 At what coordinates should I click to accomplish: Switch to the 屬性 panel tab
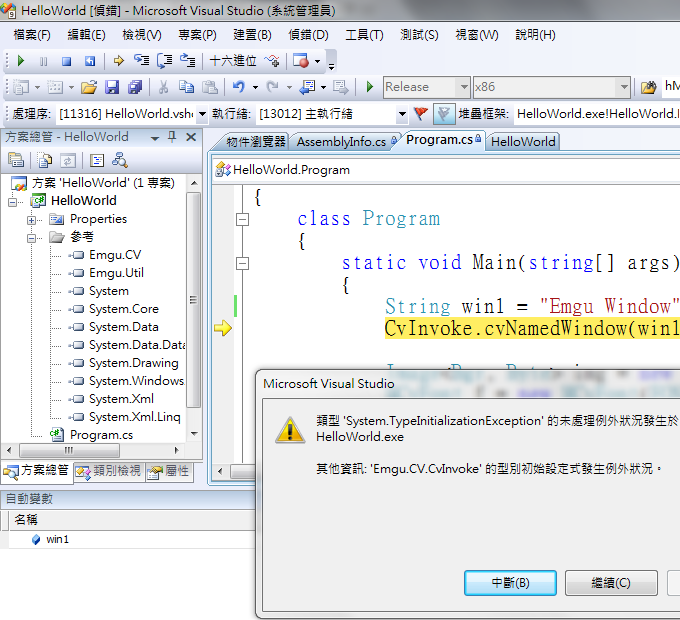click(169, 471)
